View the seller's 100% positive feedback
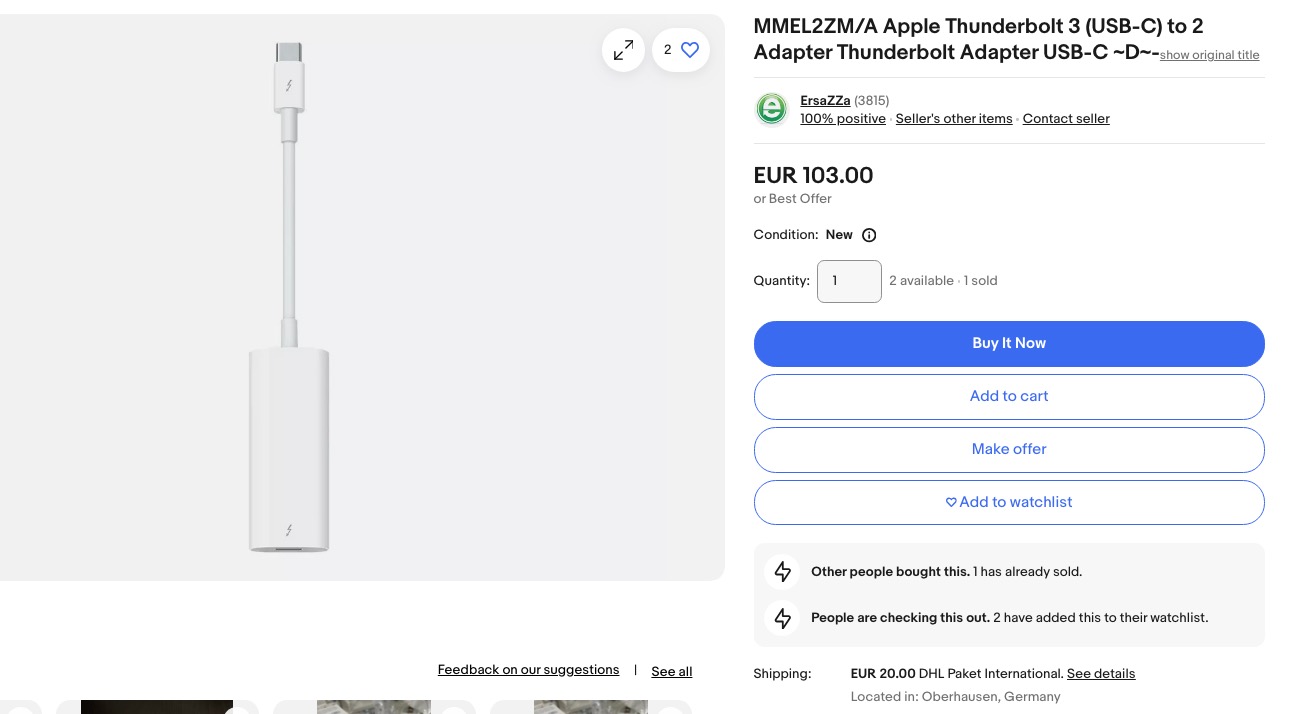The height and width of the screenshot is (714, 1297). coord(842,119)
